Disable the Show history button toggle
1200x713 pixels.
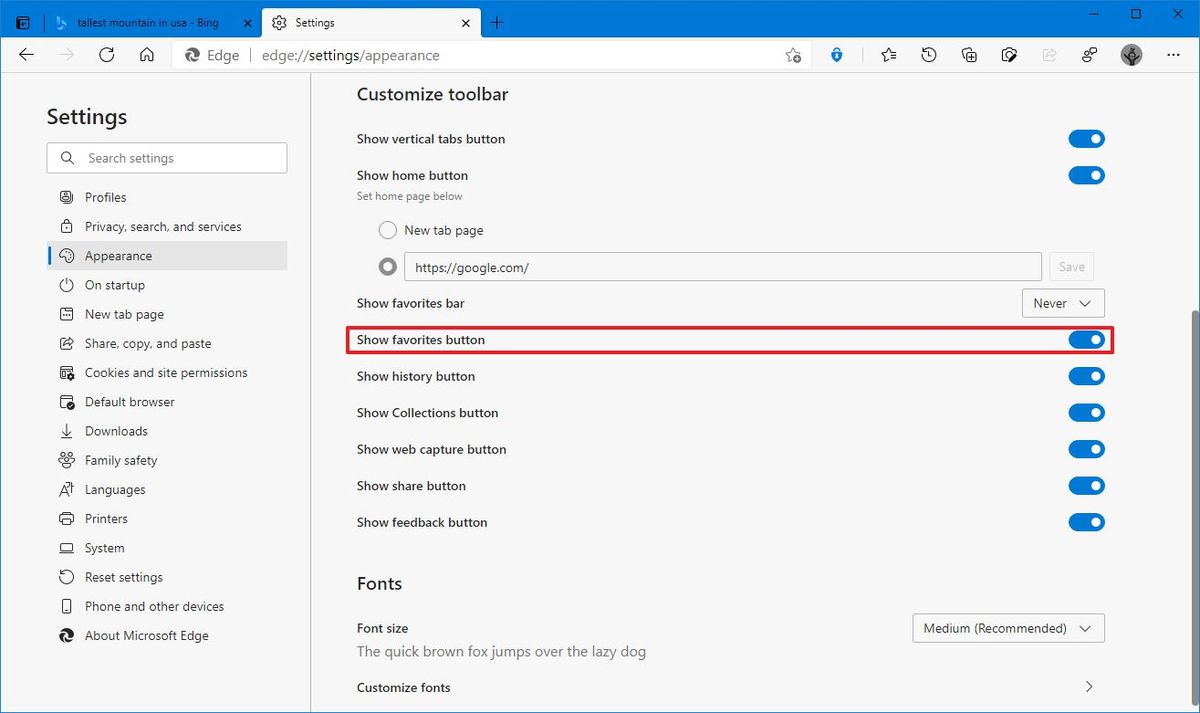(x=1087, y=376)
